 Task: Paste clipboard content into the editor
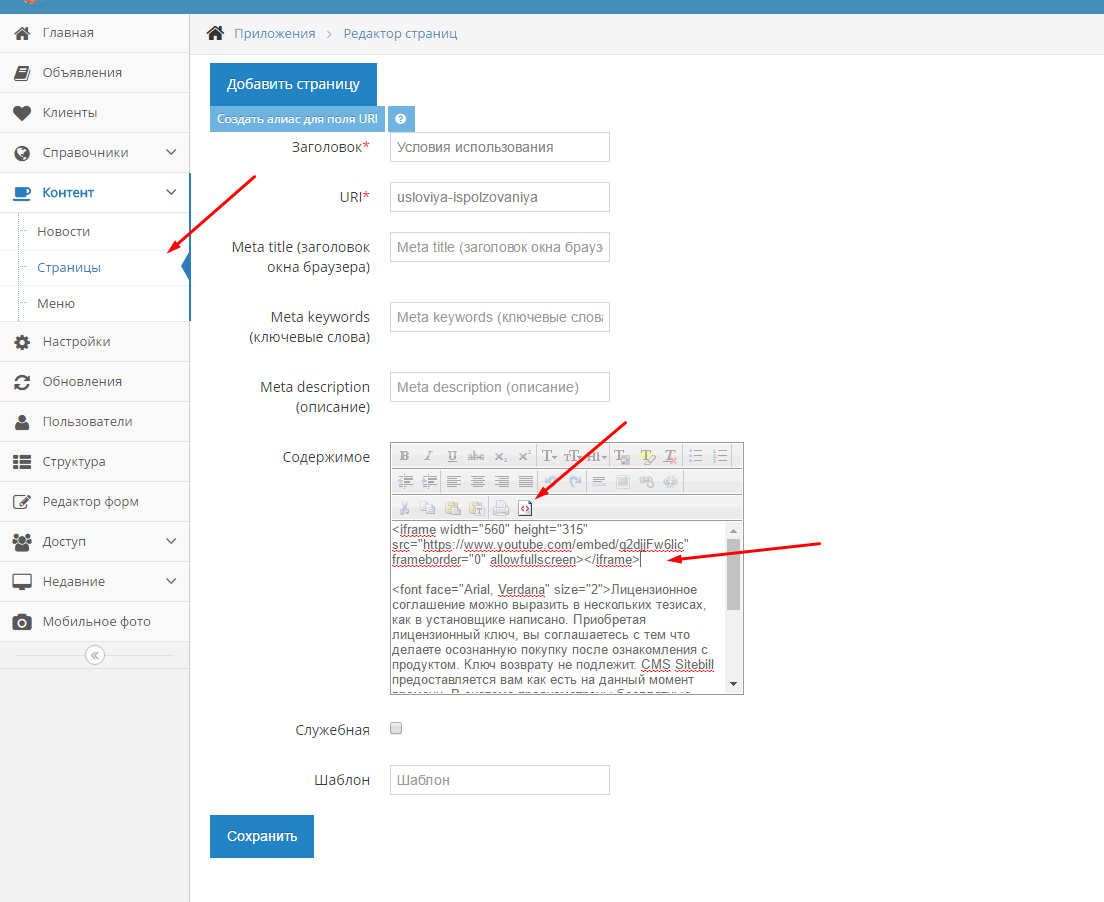pyautogui.click(x=453, y=508)
